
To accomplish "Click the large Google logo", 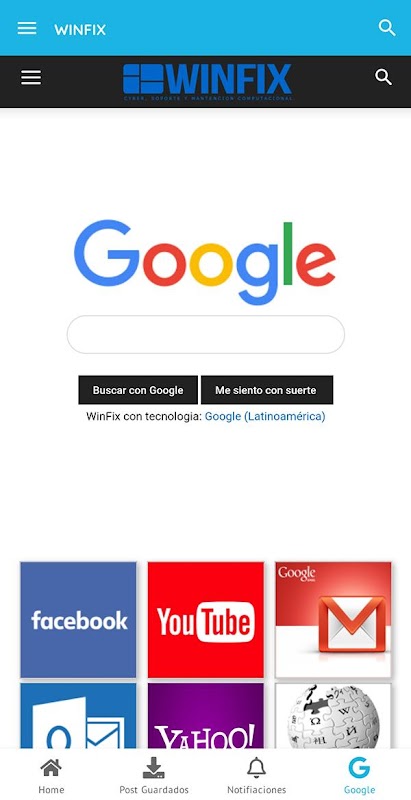I will click(204, 262).
